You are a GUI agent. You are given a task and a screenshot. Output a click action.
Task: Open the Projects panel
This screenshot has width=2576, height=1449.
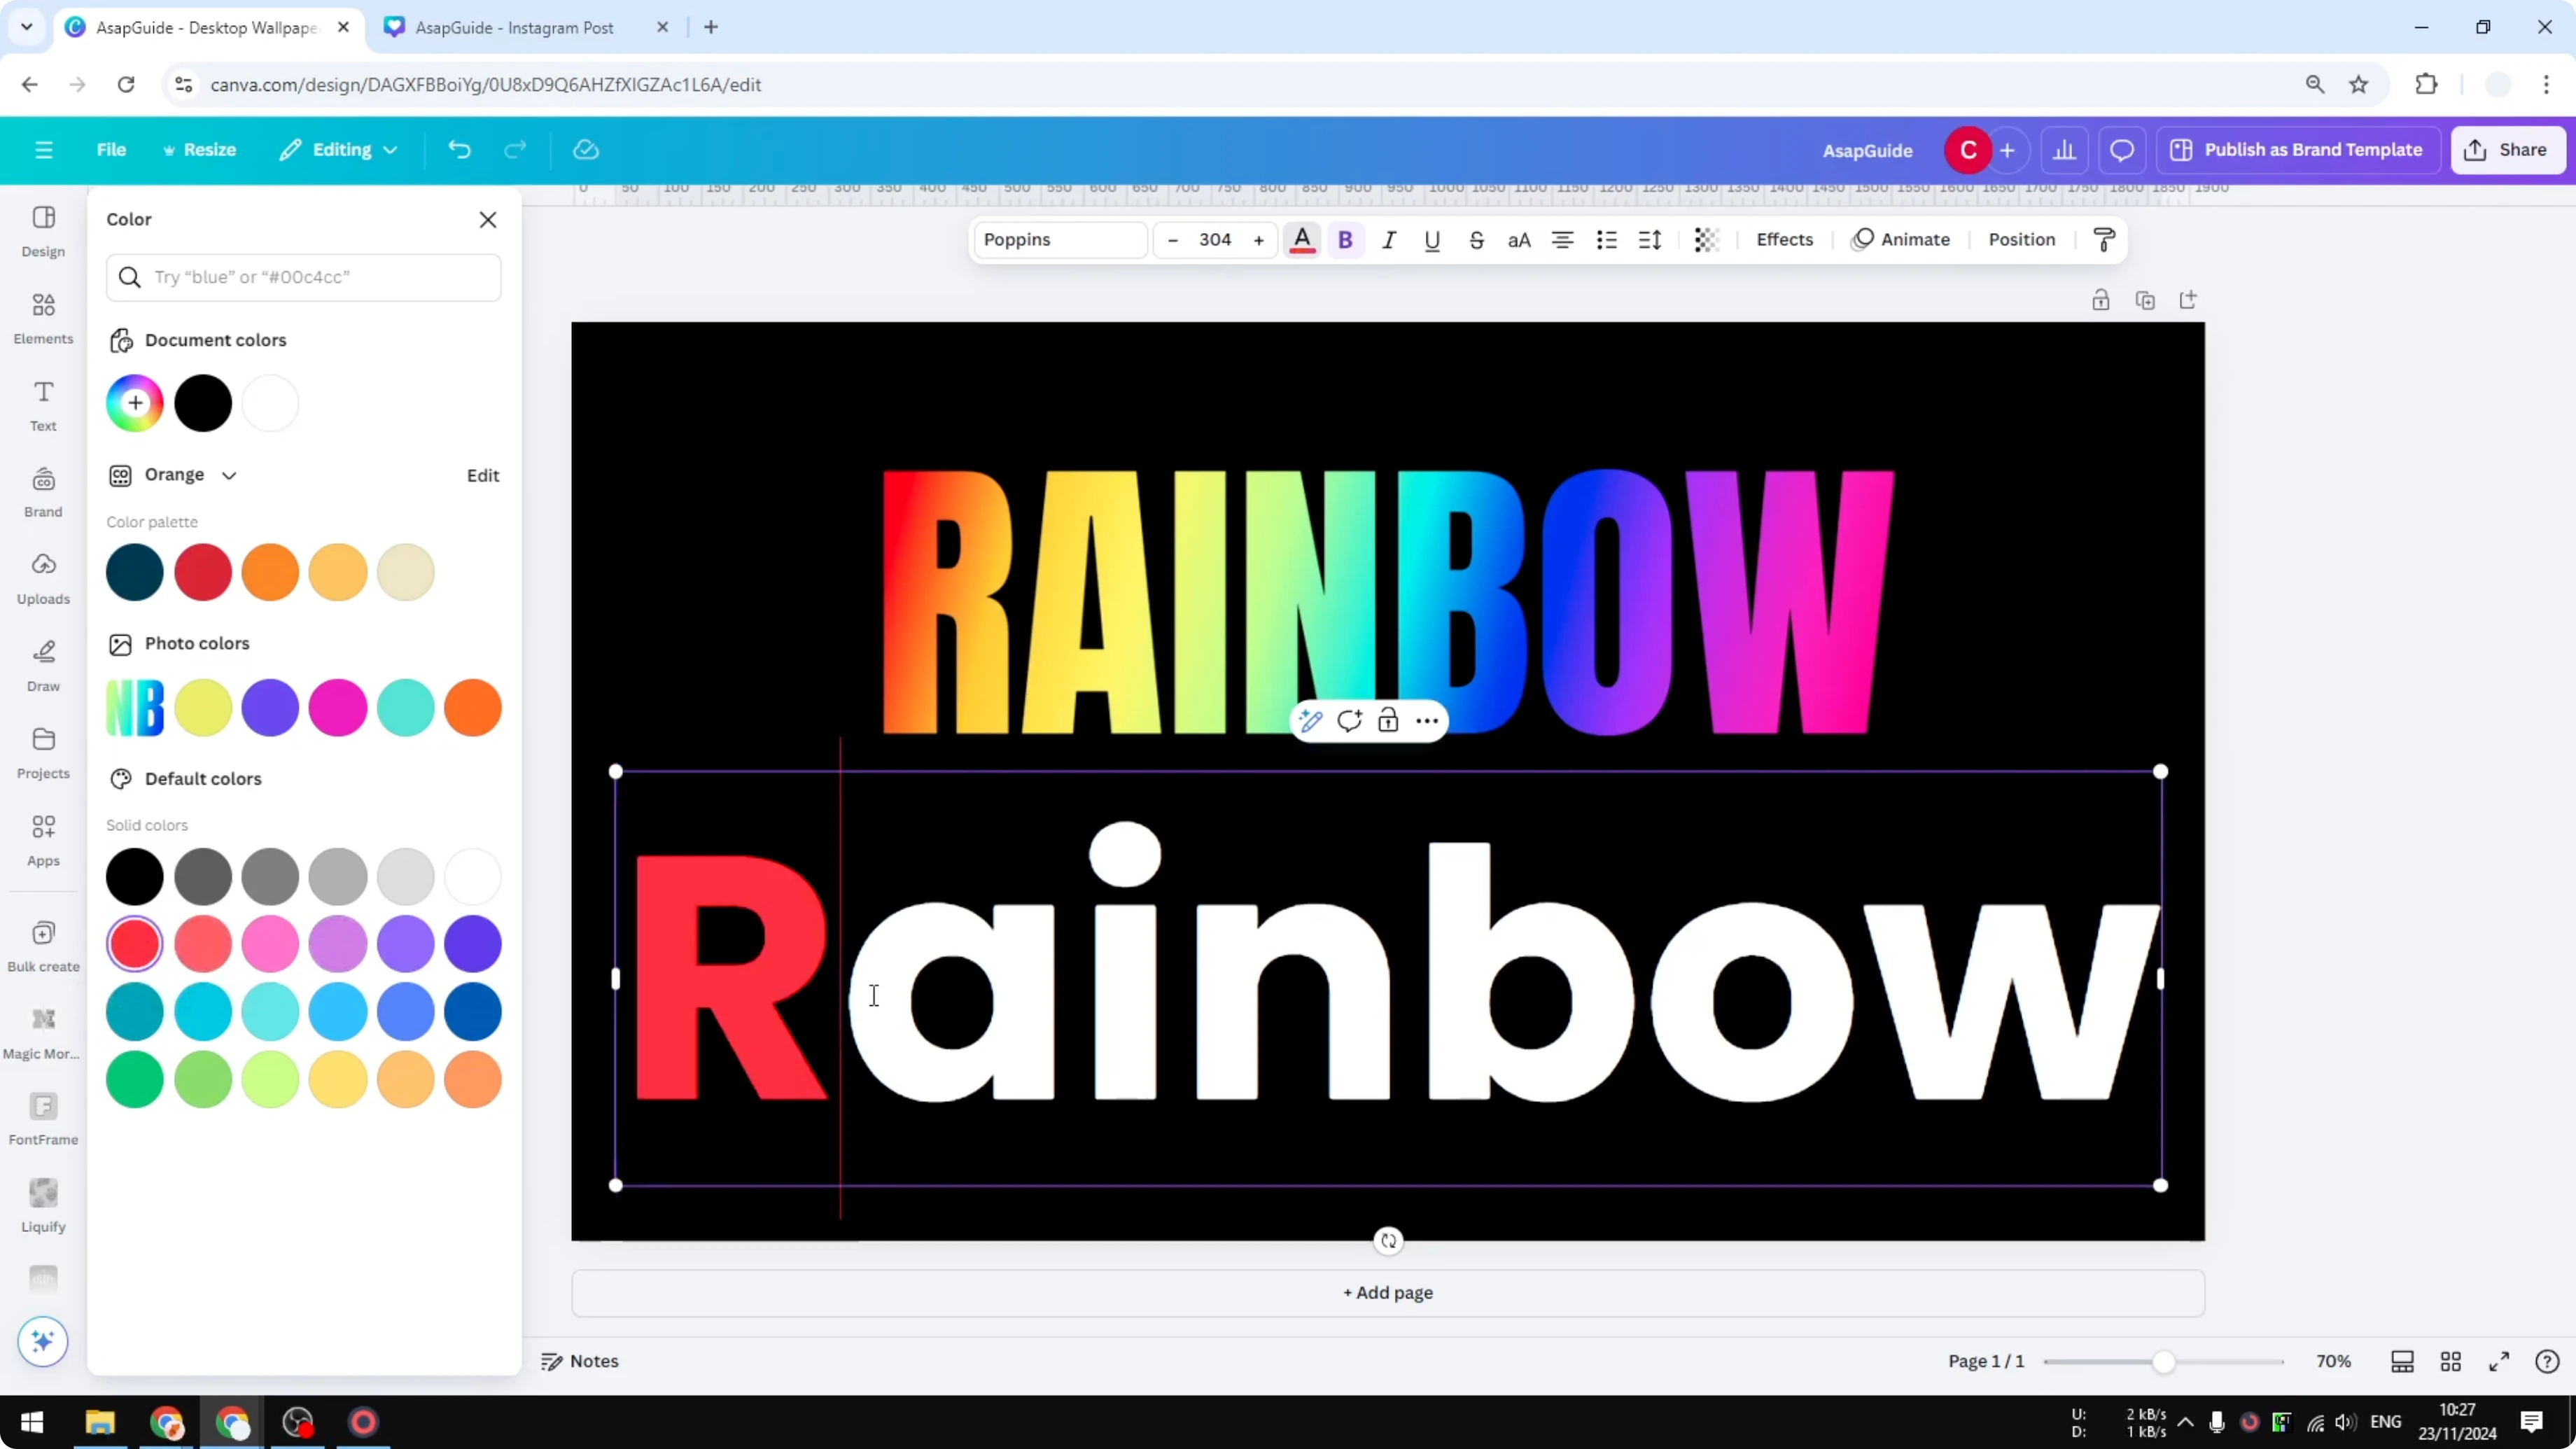point(42,752)
